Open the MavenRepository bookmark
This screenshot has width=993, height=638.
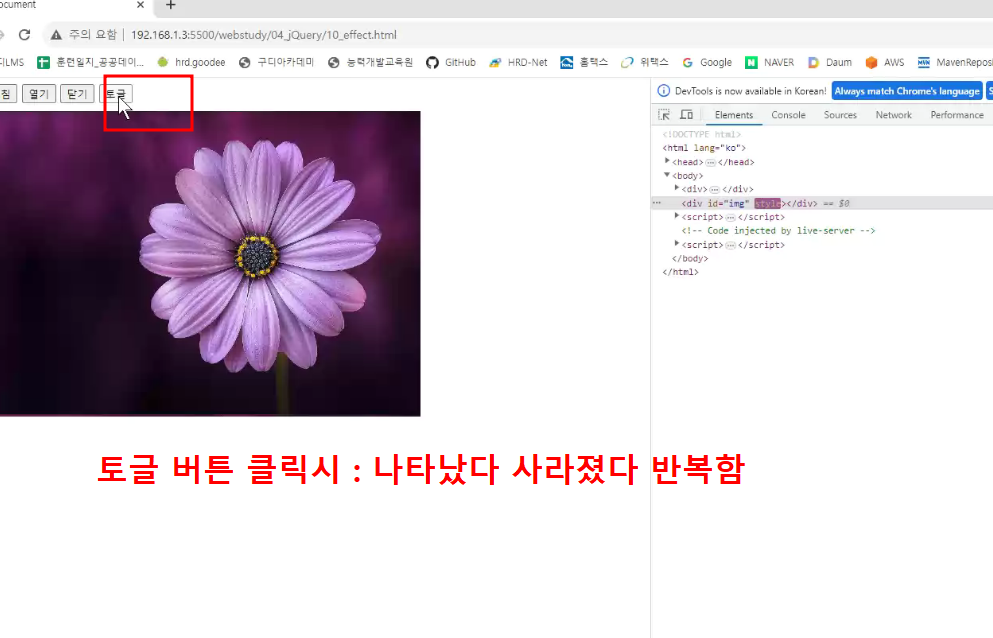tap(955, 62)
